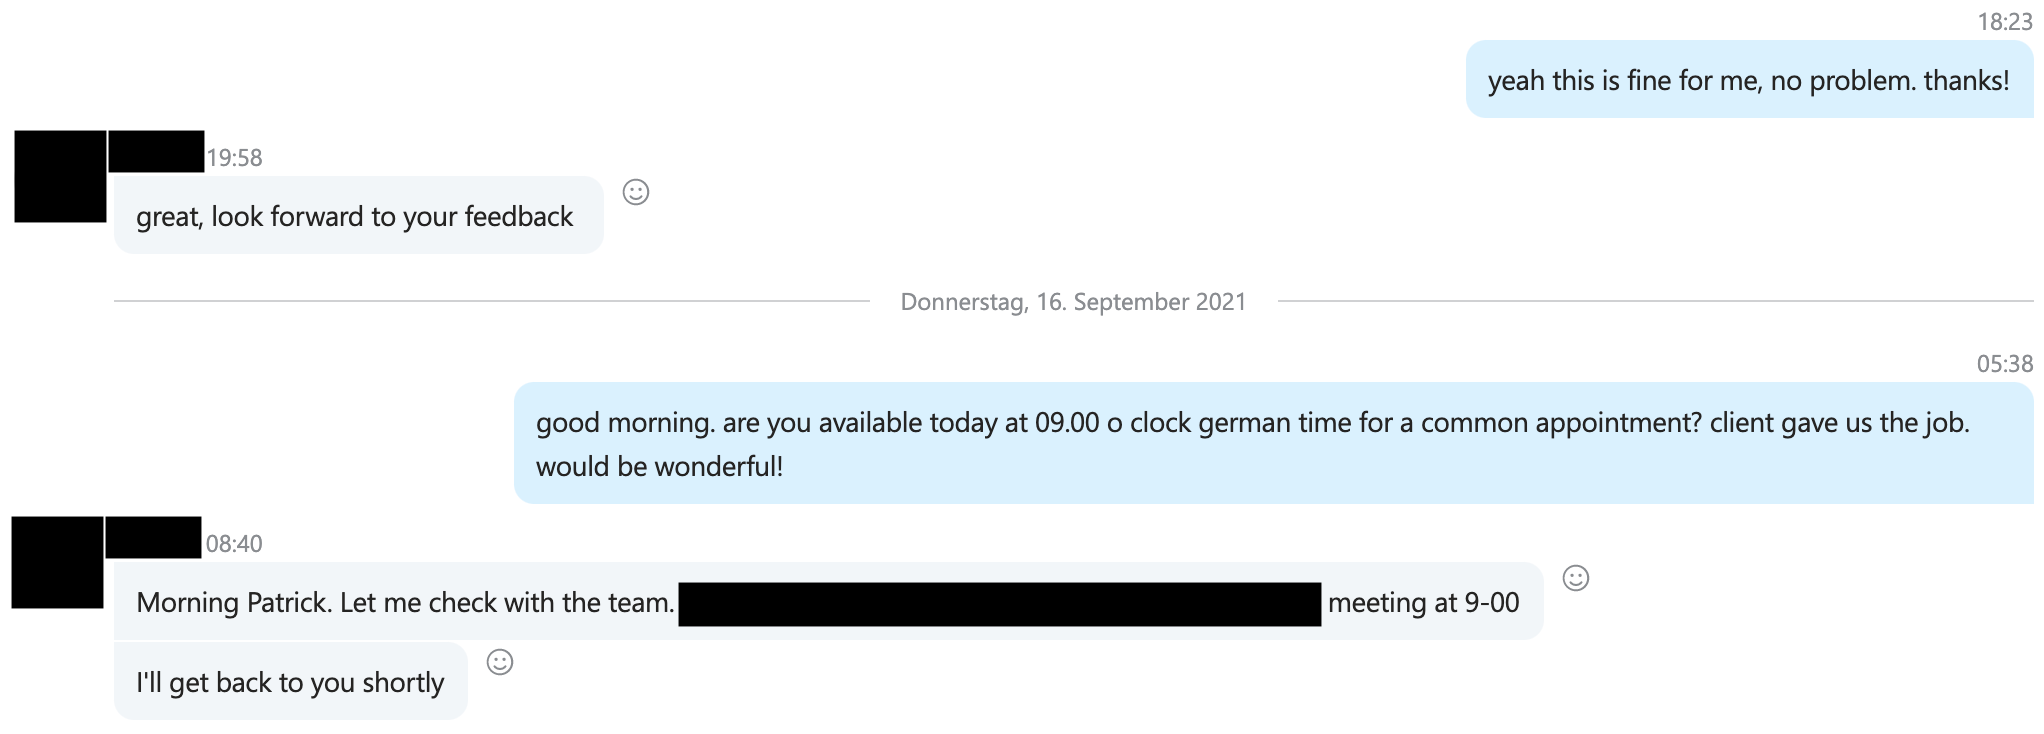The image size is (2044, 734).
Task: Click the 08:40 message timestamp
Action: click(x=234, y=544)
